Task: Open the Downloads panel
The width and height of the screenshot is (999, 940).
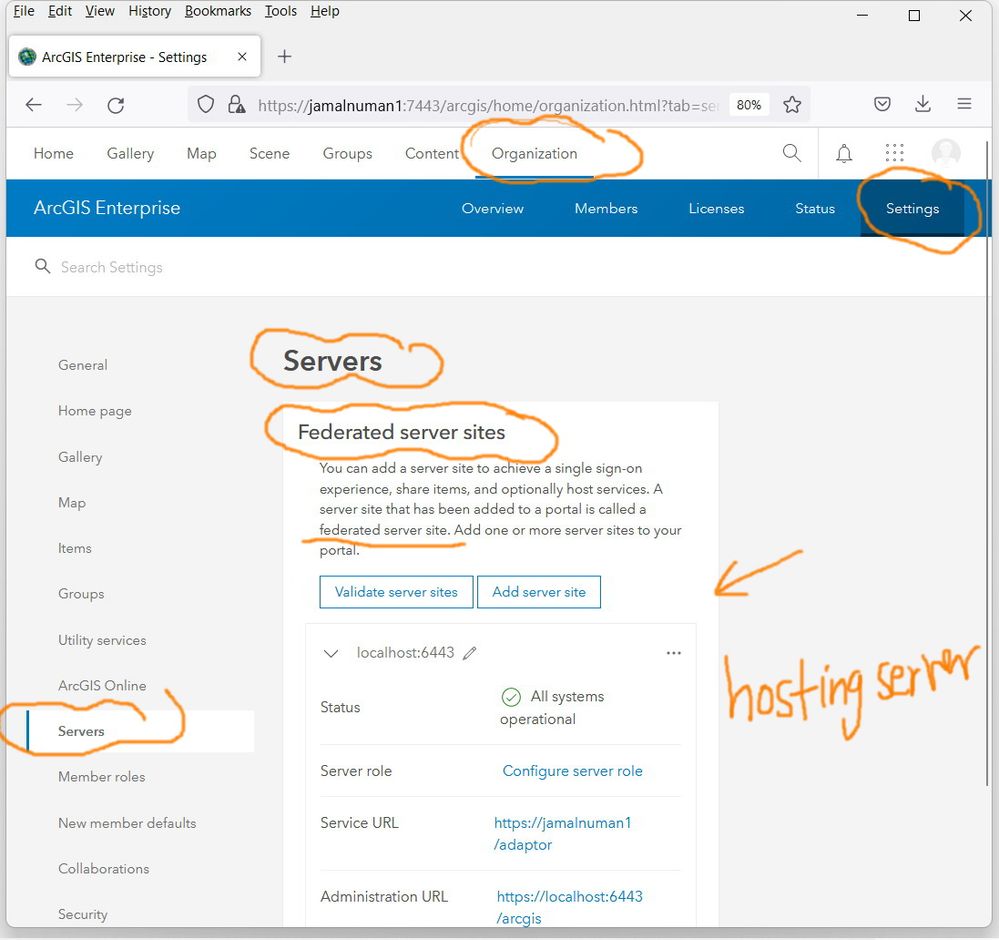Action: pyautogui.click(x=923, y=104)
